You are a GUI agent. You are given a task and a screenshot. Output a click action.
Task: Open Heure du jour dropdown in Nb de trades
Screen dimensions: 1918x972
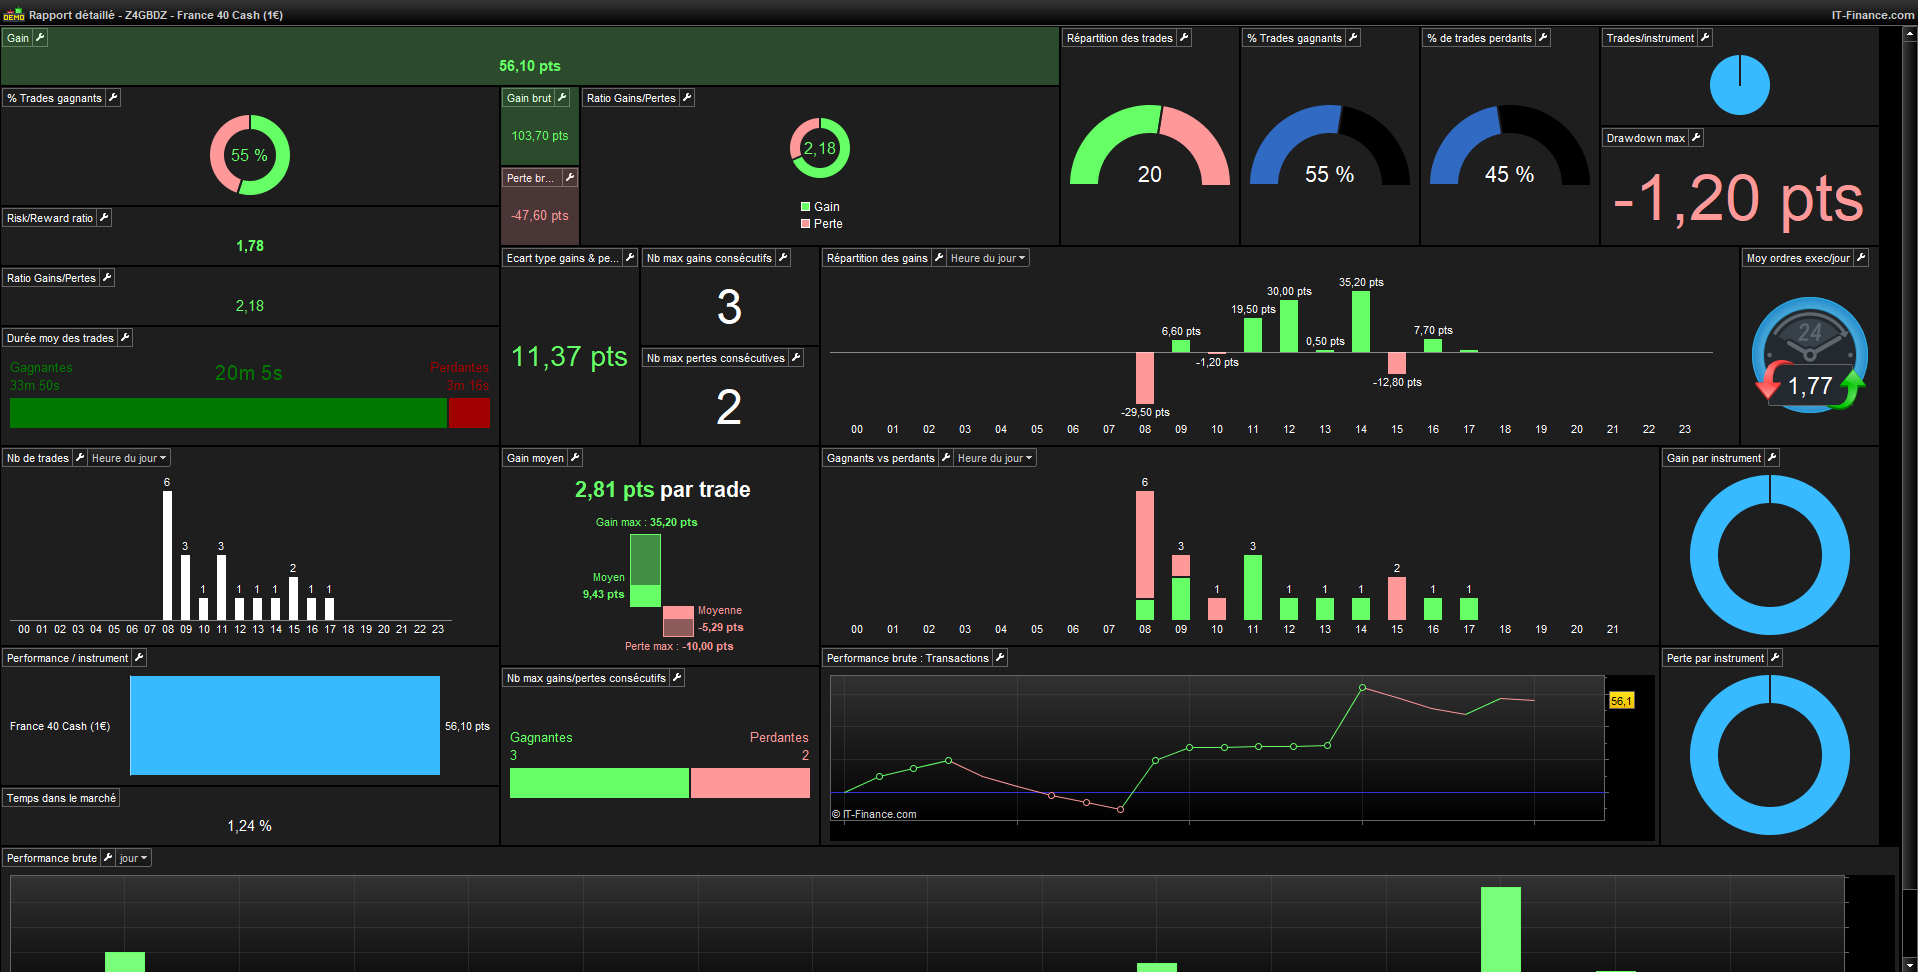click(129, 458)
